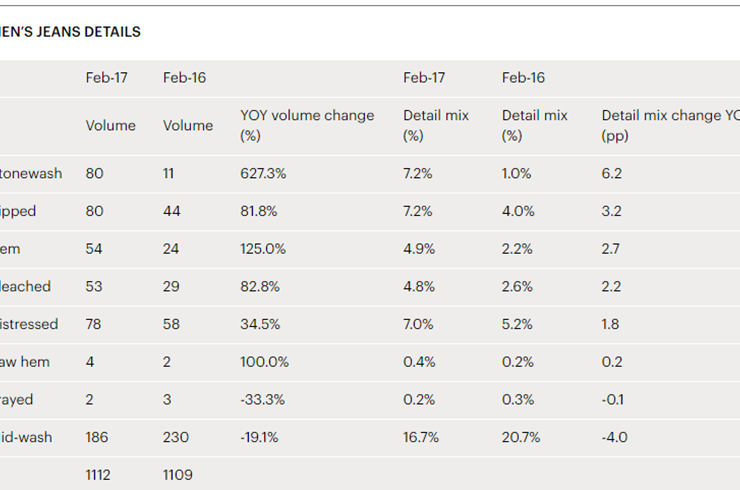Select the 34.5% volume change cell

262,324
